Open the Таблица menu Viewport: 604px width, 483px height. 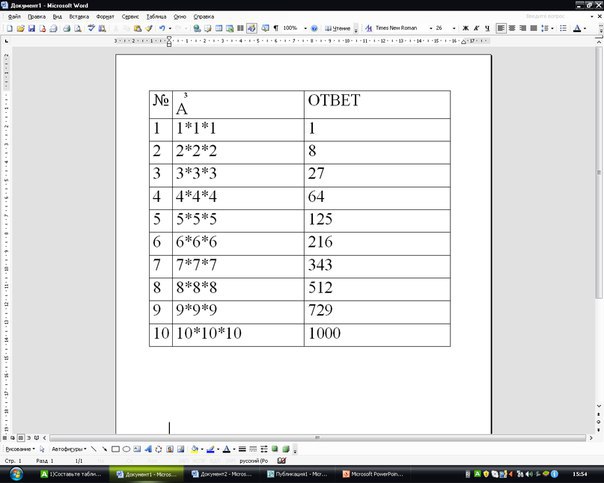tap(156, 17)
